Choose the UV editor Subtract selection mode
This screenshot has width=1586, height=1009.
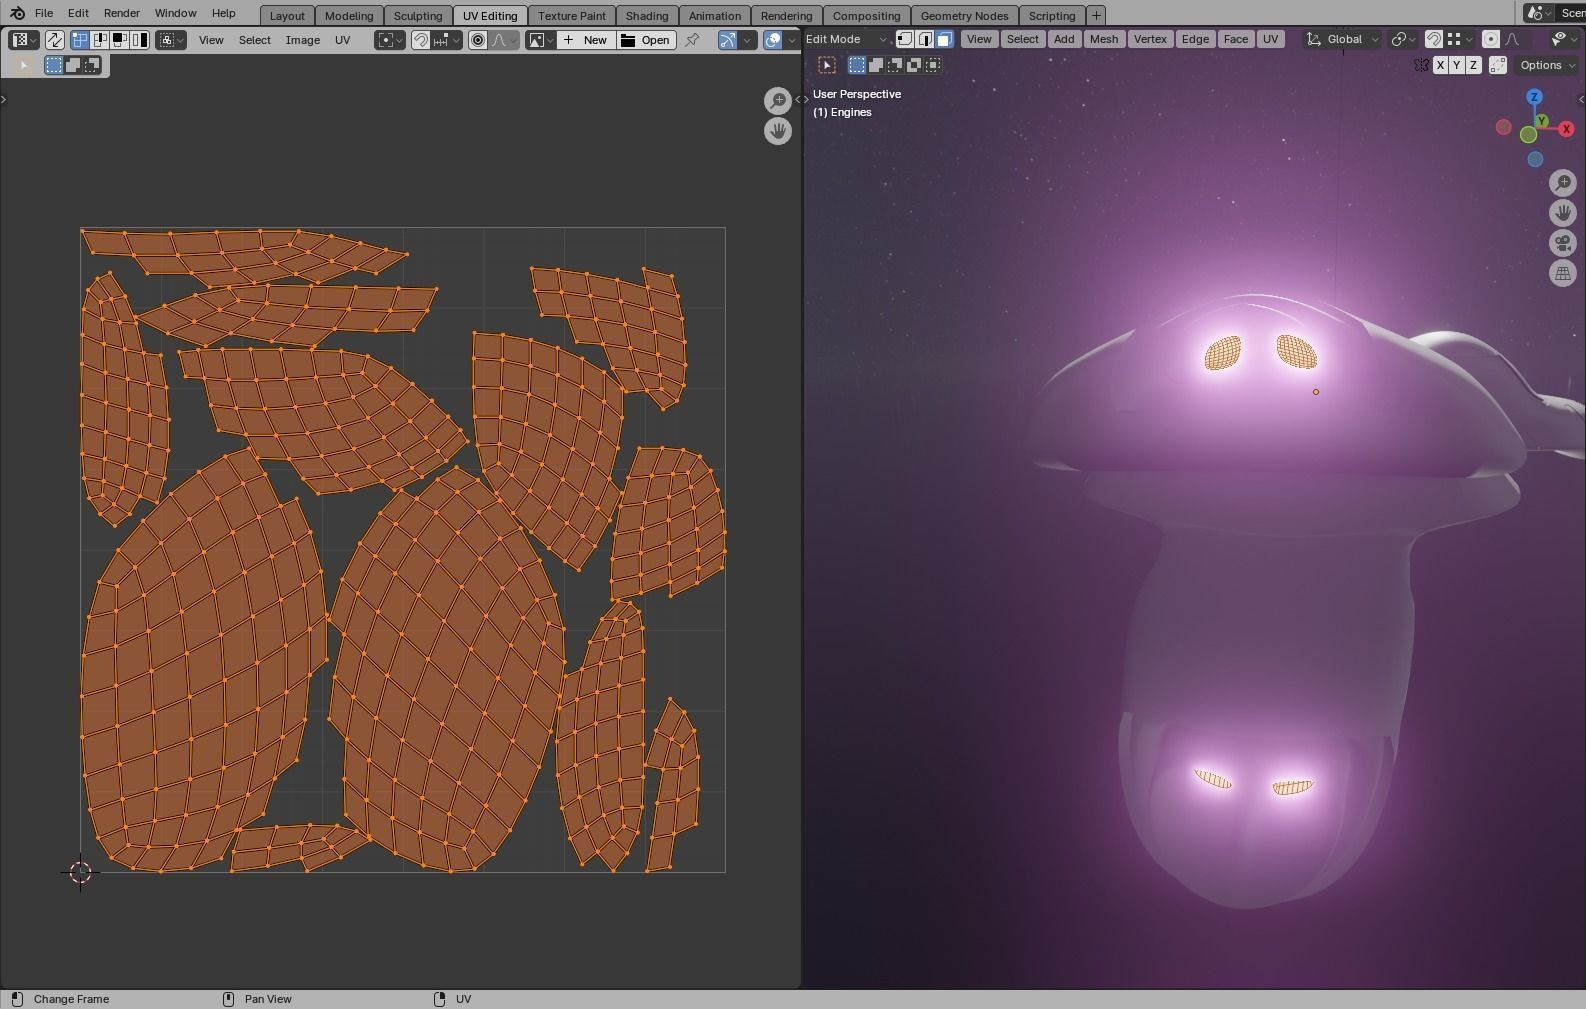[92, 65]
